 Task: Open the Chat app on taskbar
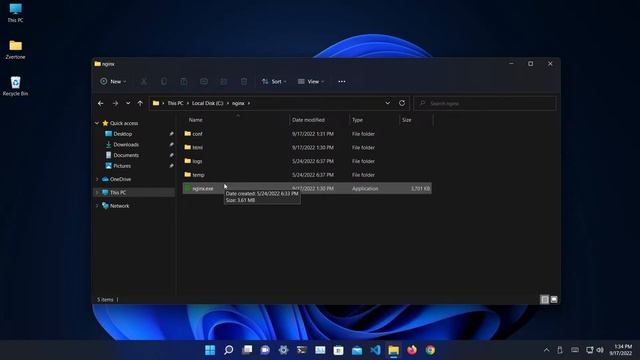click(265, 350)
